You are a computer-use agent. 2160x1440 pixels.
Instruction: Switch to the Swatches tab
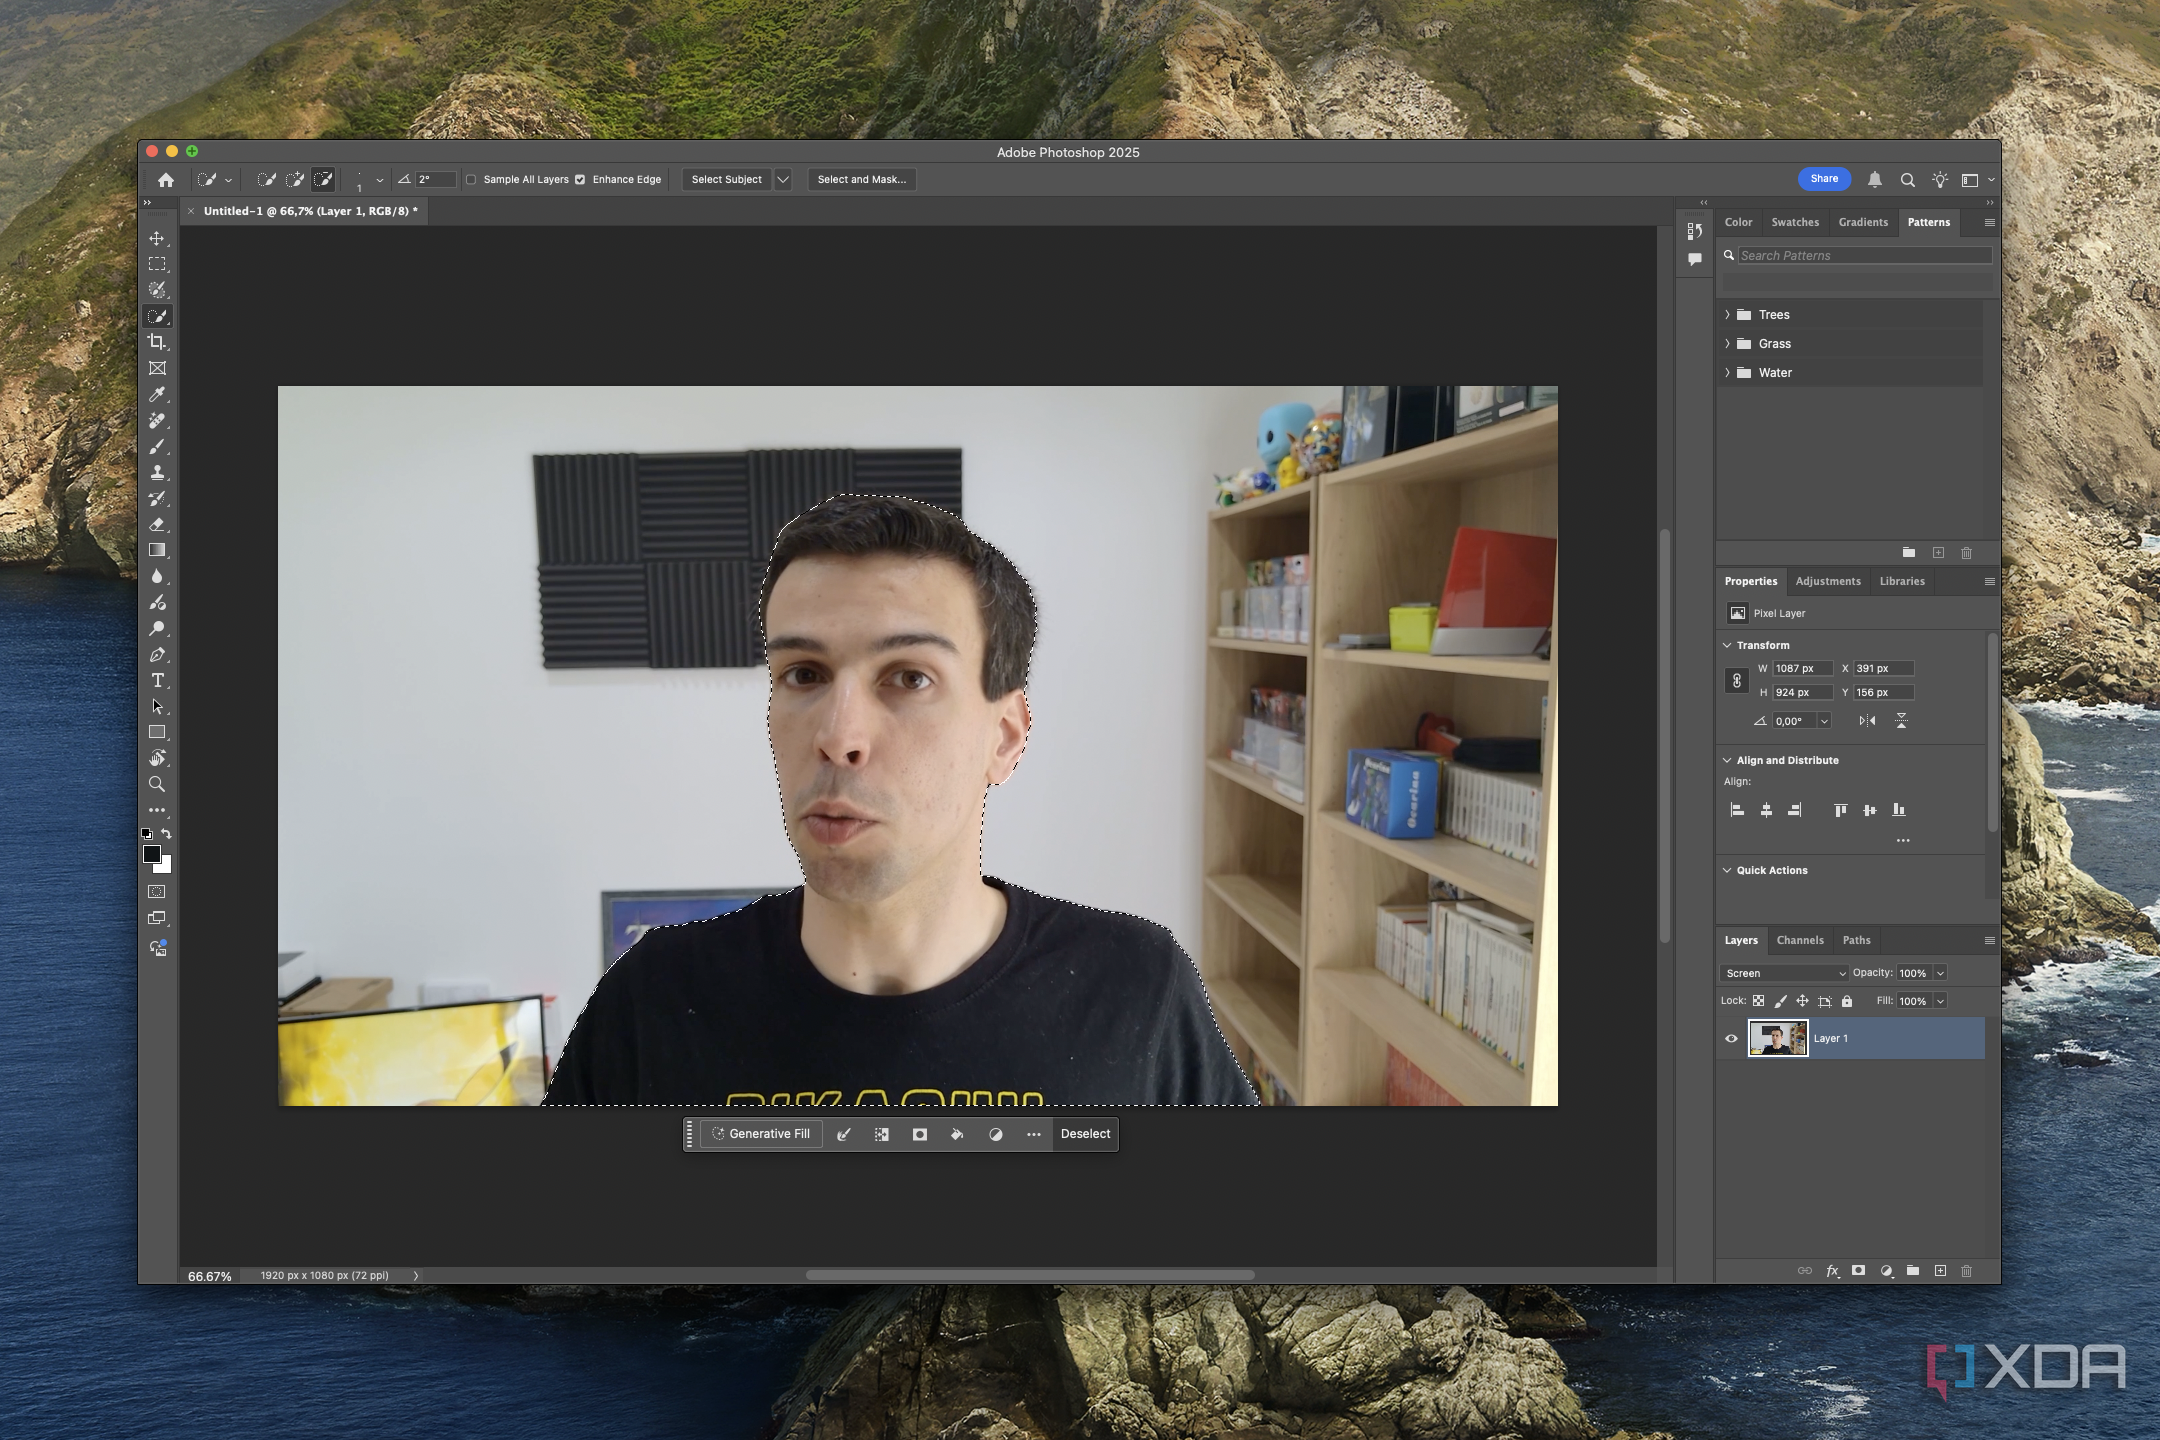[1795, 222]
